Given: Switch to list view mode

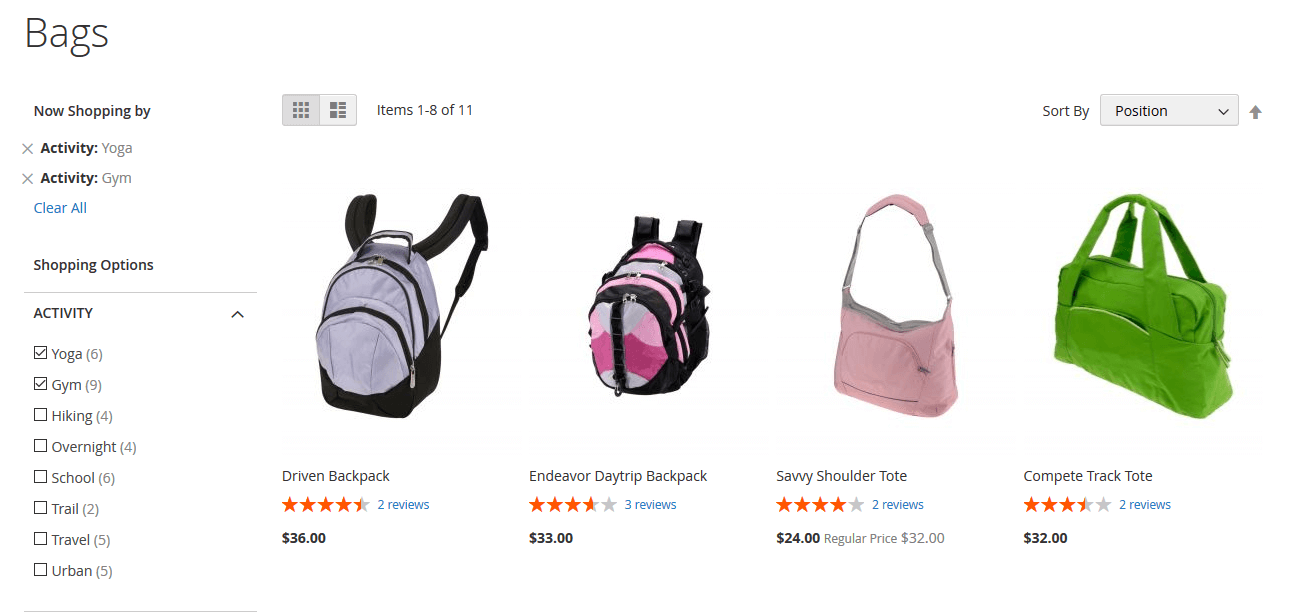Looking at the screenshot, I should 338,110.
